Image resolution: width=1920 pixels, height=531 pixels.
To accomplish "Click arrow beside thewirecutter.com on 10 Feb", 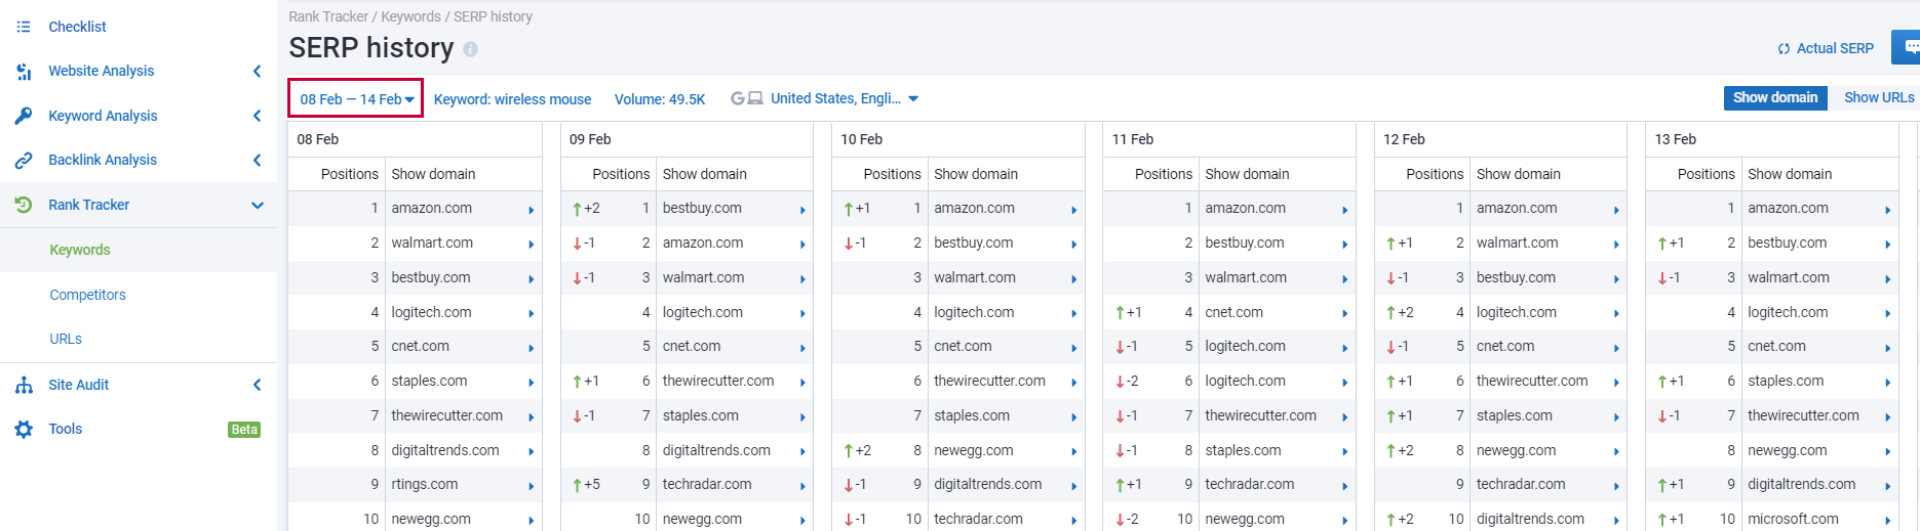I will (x=1074, y=383).
